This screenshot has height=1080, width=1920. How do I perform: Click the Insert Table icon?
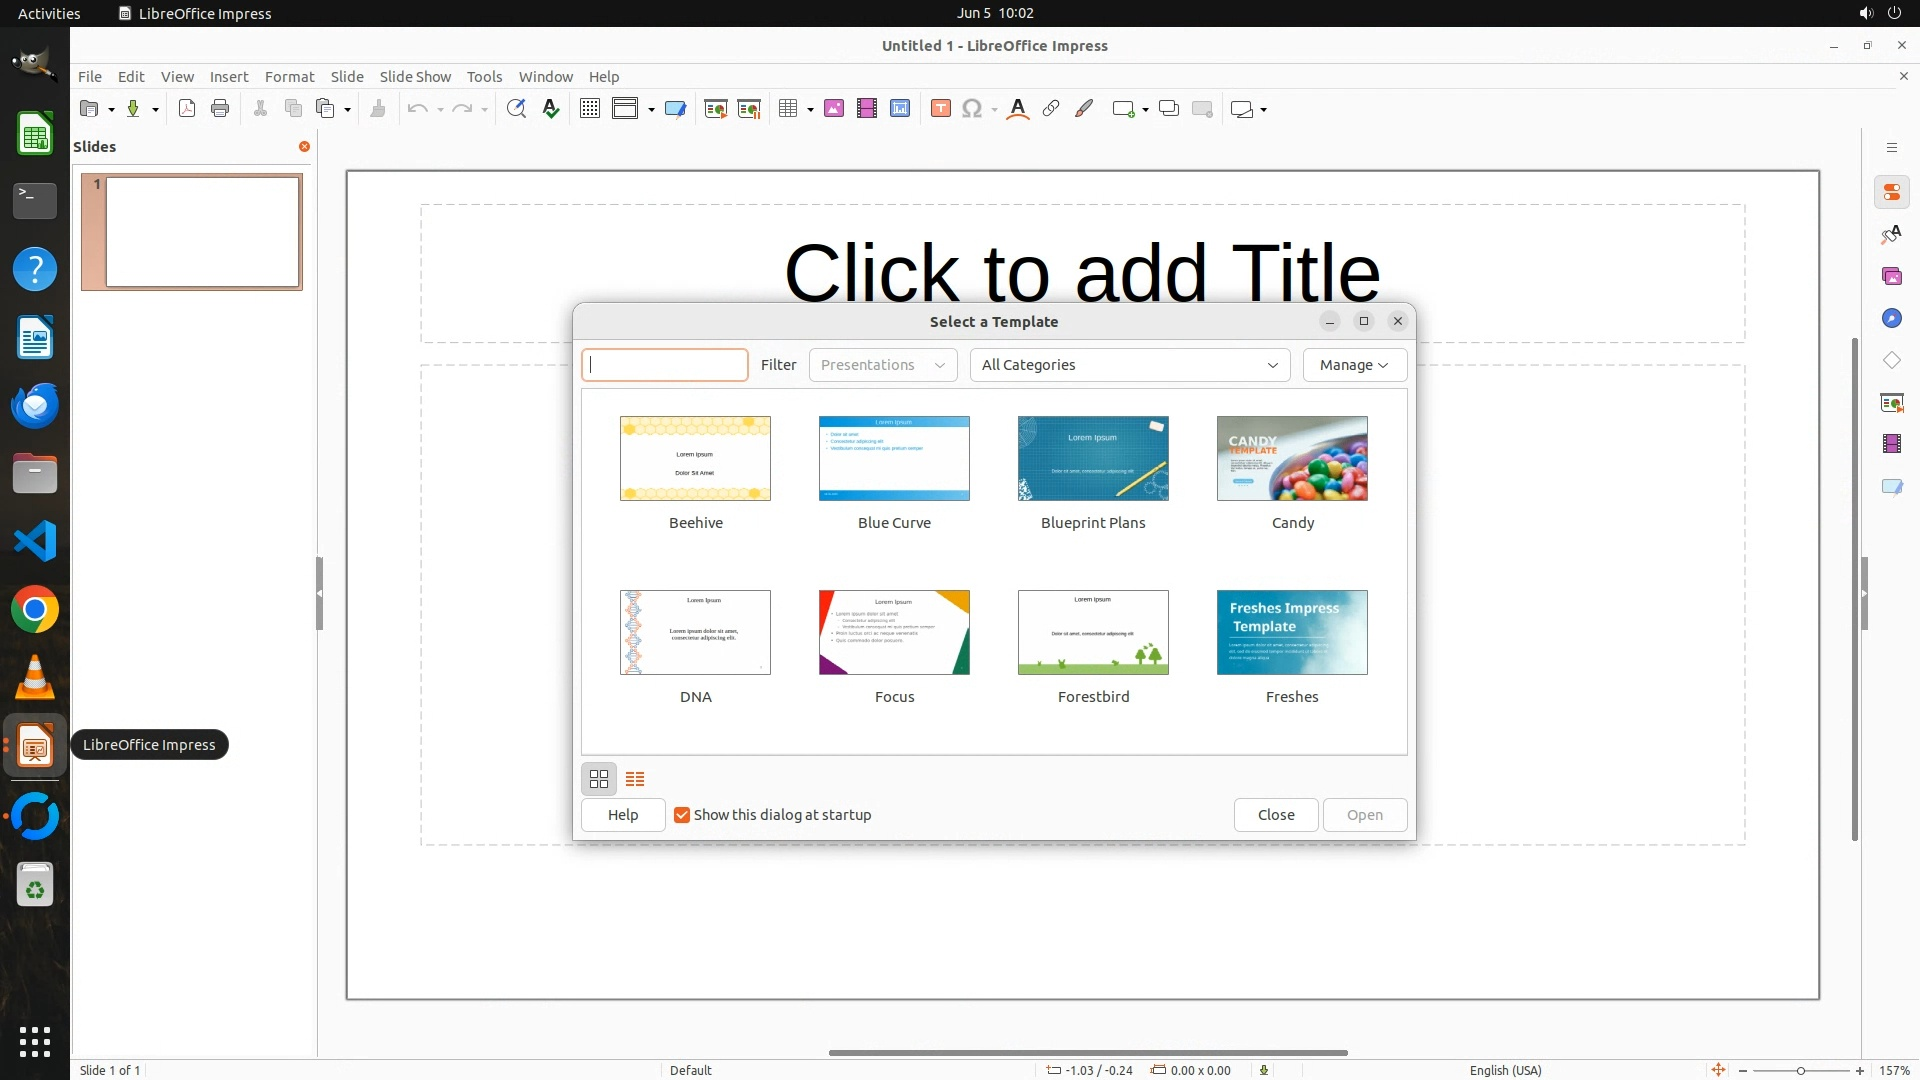(x=788, y=109)
